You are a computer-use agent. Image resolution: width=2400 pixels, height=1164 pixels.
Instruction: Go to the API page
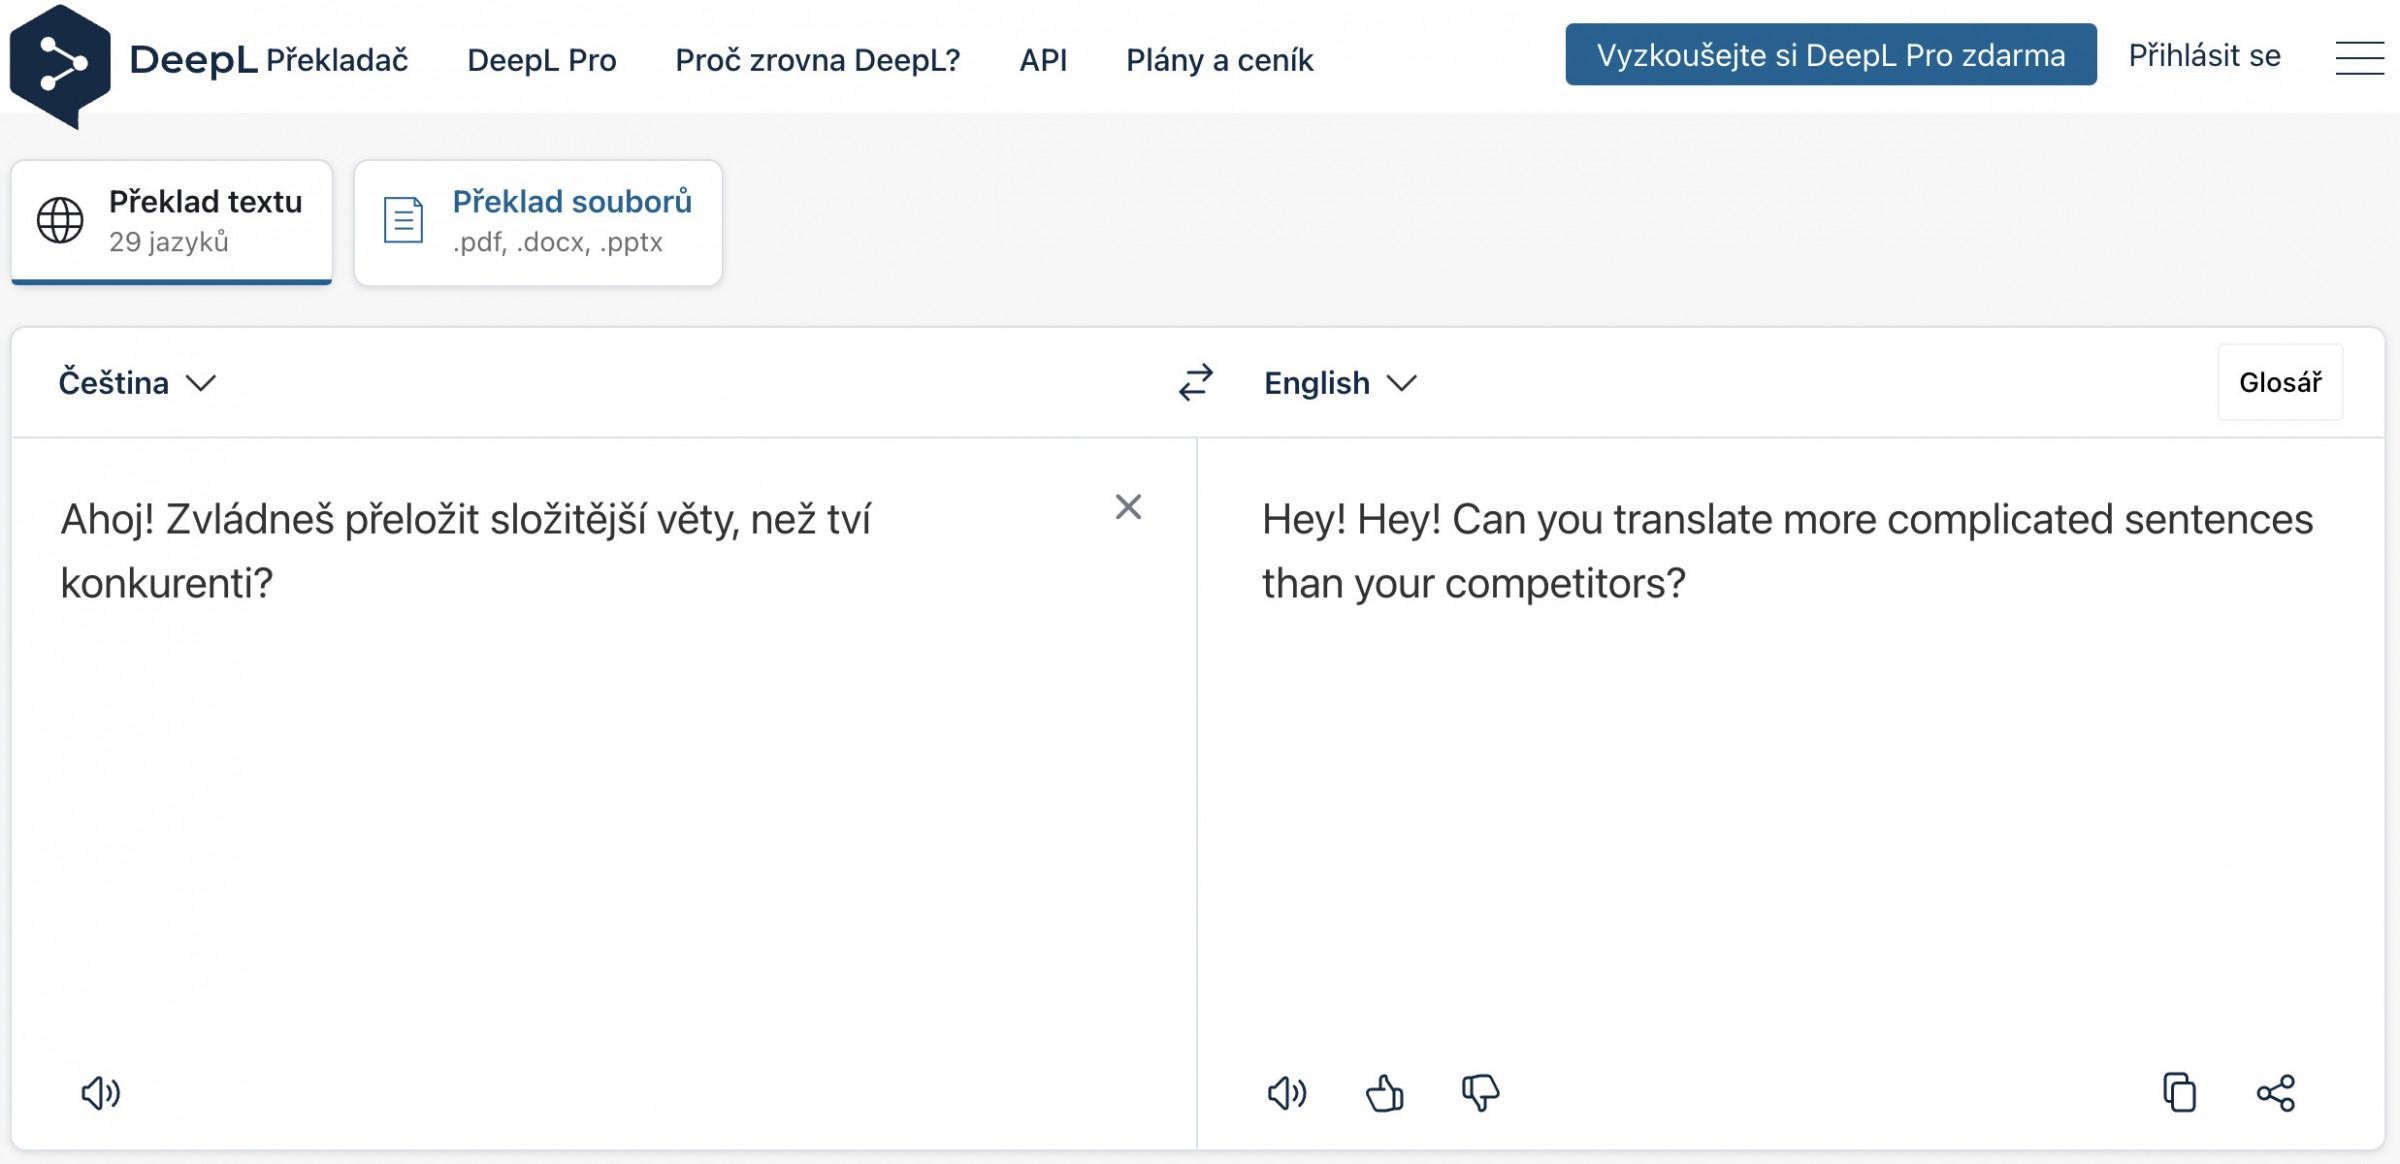tap(1043, 60)
